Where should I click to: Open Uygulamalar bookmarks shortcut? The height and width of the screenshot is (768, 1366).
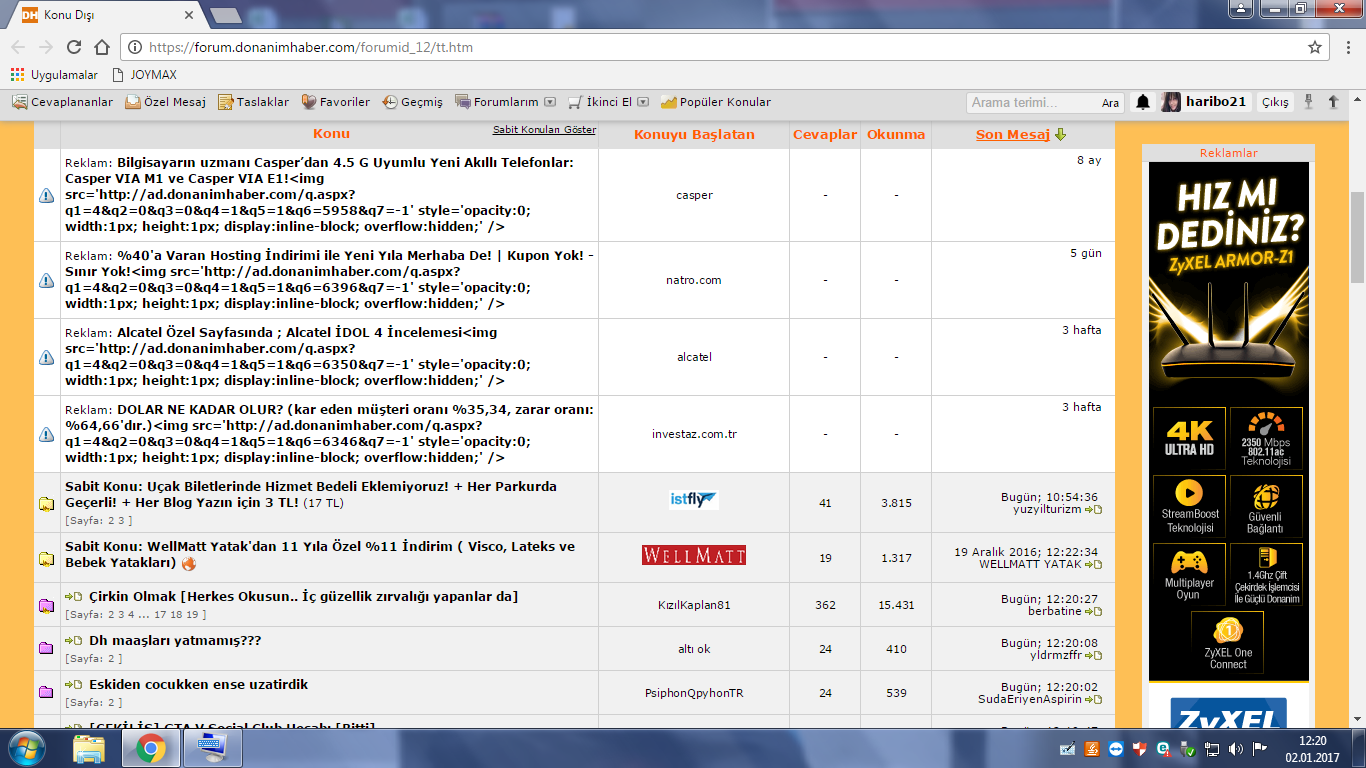(x=54, y=75)
